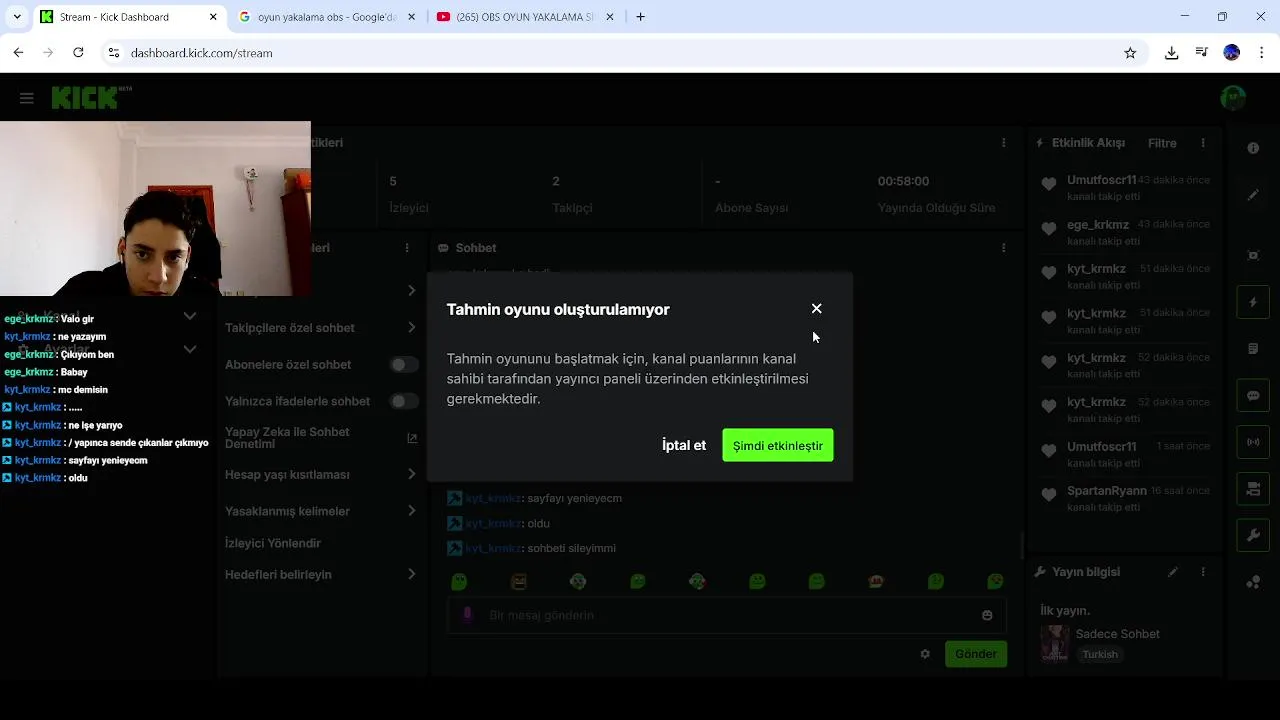
Task: Toggle the lightning activity icon in the right sidebar
Action: [x=1253, y=302]
